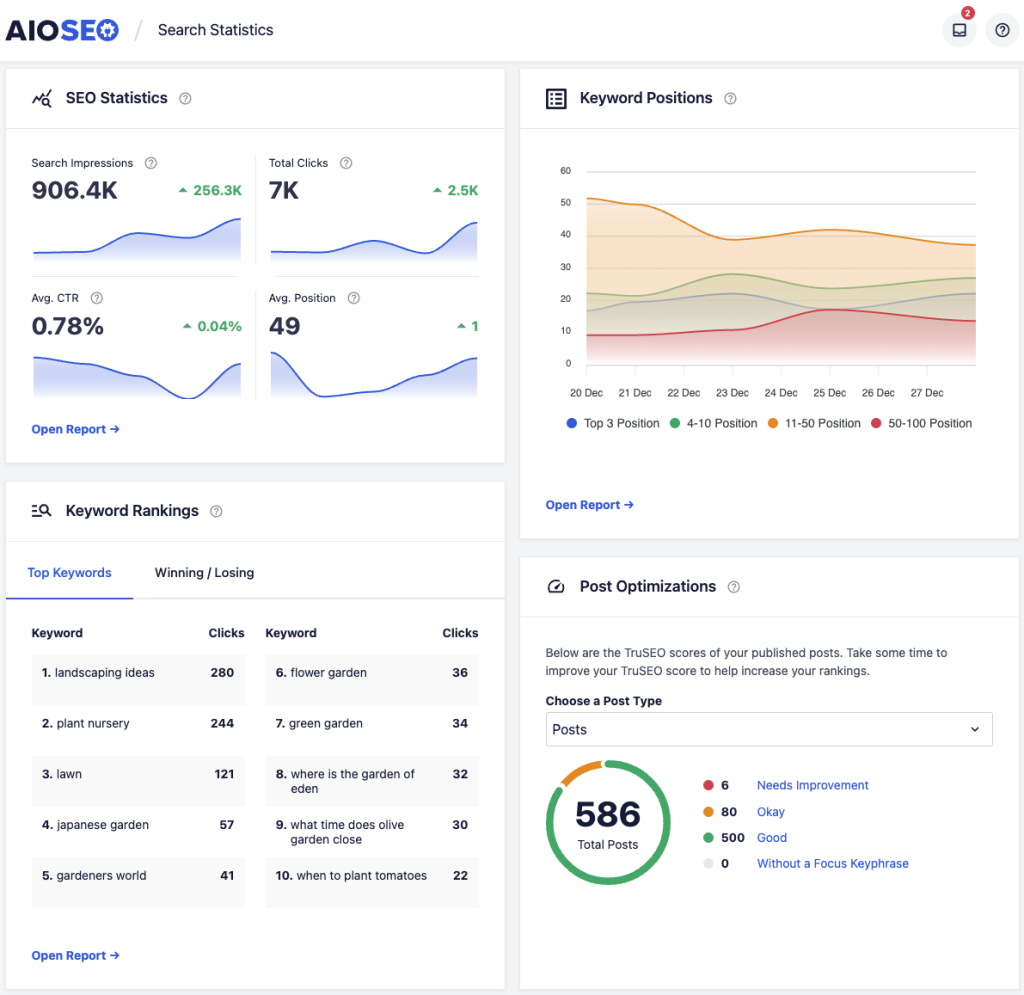Toggle 4-10 Position legend series
The image size is (1024, 995).
pos(714,423)
